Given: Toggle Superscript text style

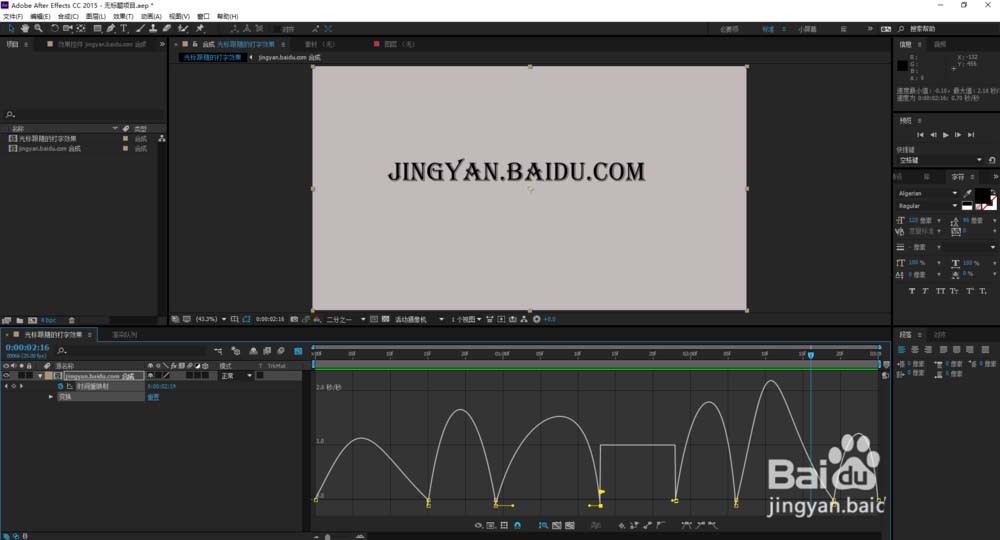Looking at the screenshot, I should point(969,291).
